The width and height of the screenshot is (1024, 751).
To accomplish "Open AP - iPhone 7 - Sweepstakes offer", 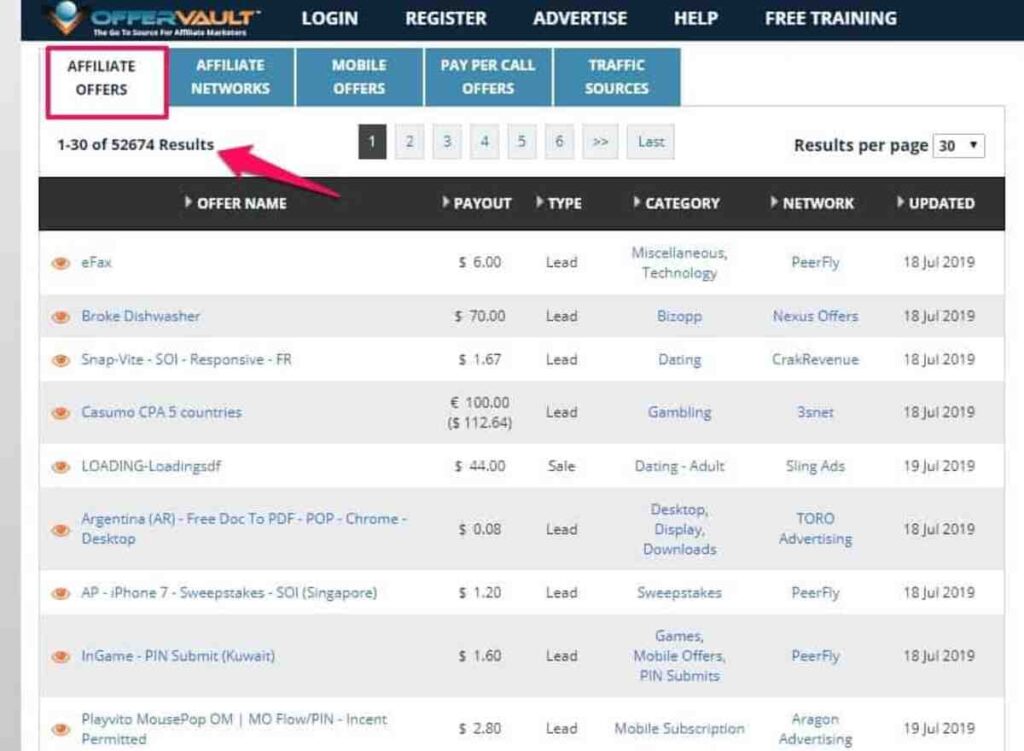I will 229,593.
